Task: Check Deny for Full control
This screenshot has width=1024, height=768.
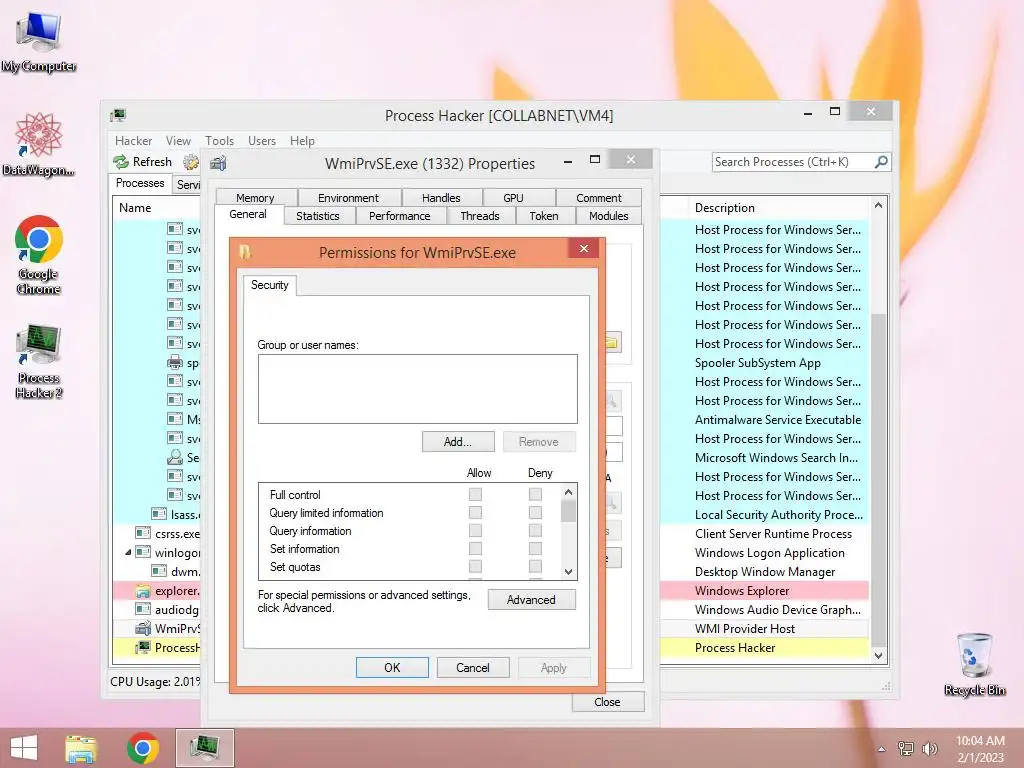Action: (x=535, y=494)
